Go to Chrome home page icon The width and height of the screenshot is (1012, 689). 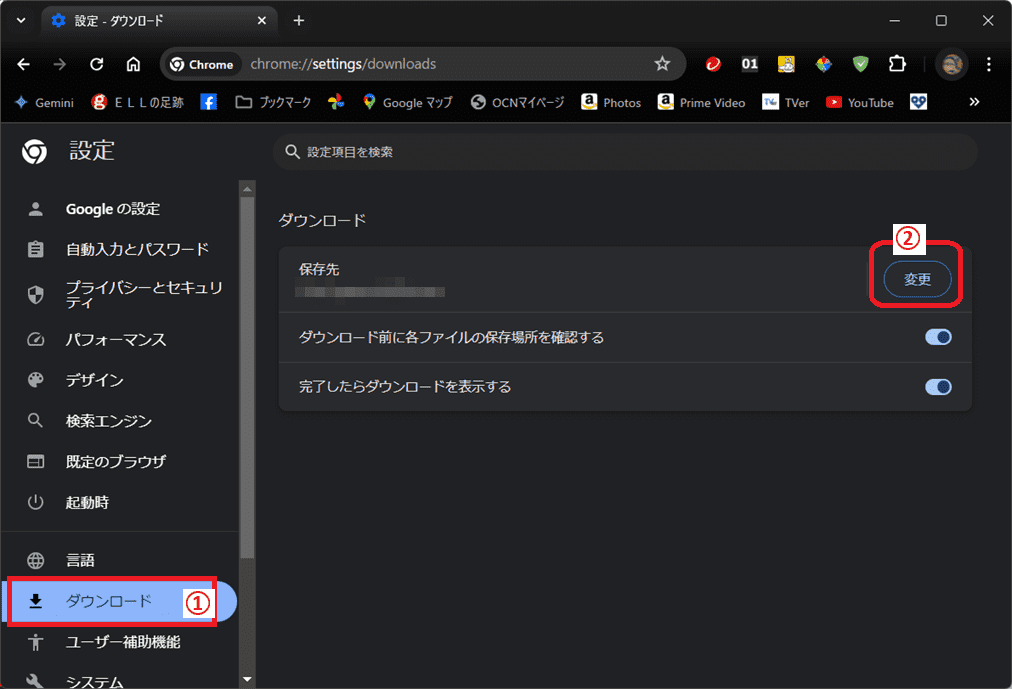coord(133,64)
